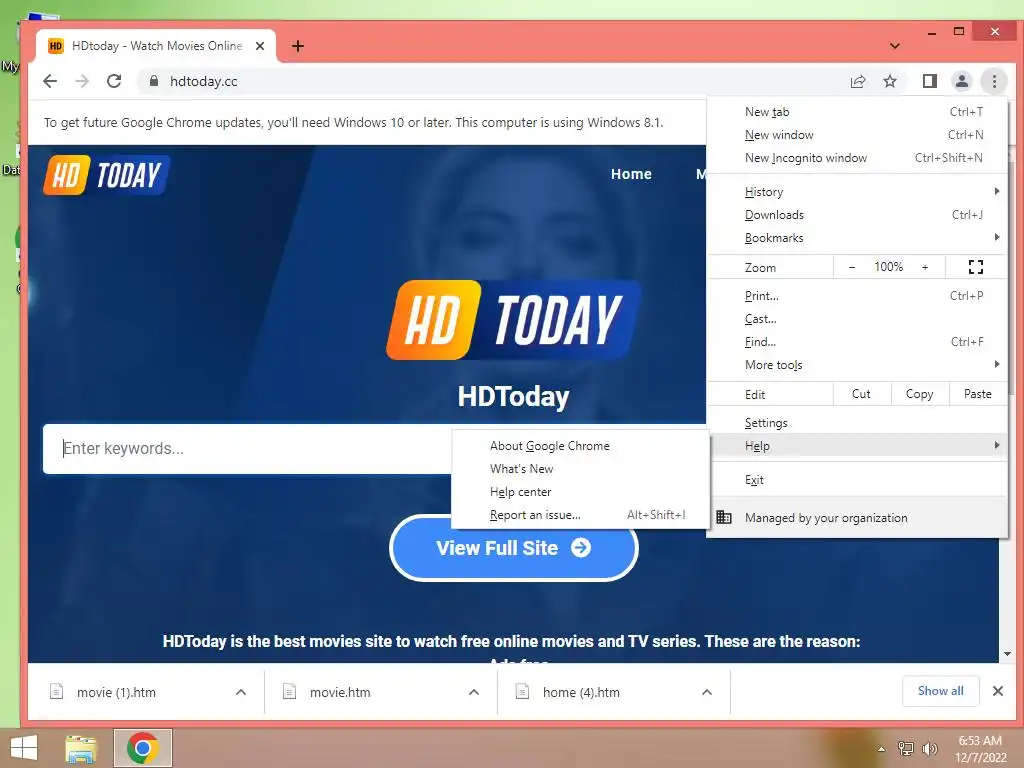1024x768 pixels.
Task: Open File Explorer from taskbar
Action: coord(81,748)
